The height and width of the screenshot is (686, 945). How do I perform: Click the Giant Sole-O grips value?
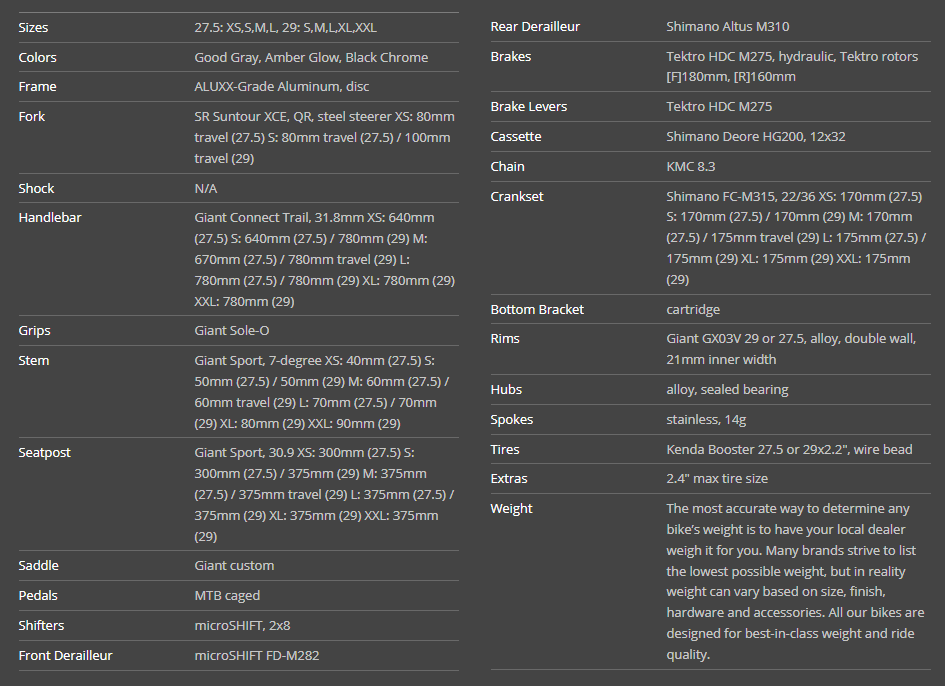click(x=231, y=330)
